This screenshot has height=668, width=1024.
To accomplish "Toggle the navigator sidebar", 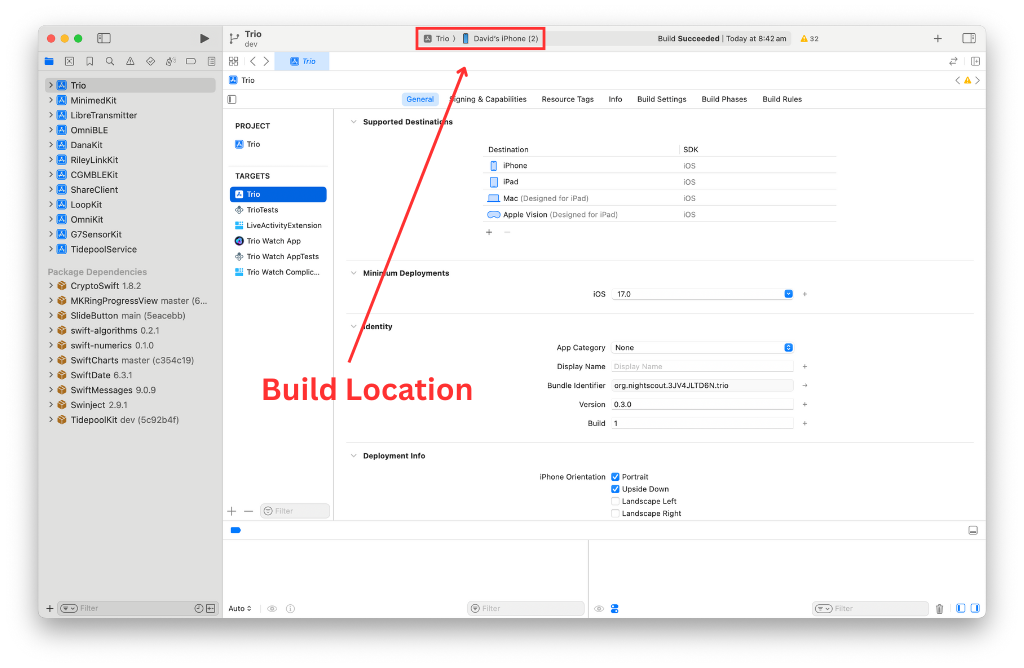I will [x=104, y=39].
